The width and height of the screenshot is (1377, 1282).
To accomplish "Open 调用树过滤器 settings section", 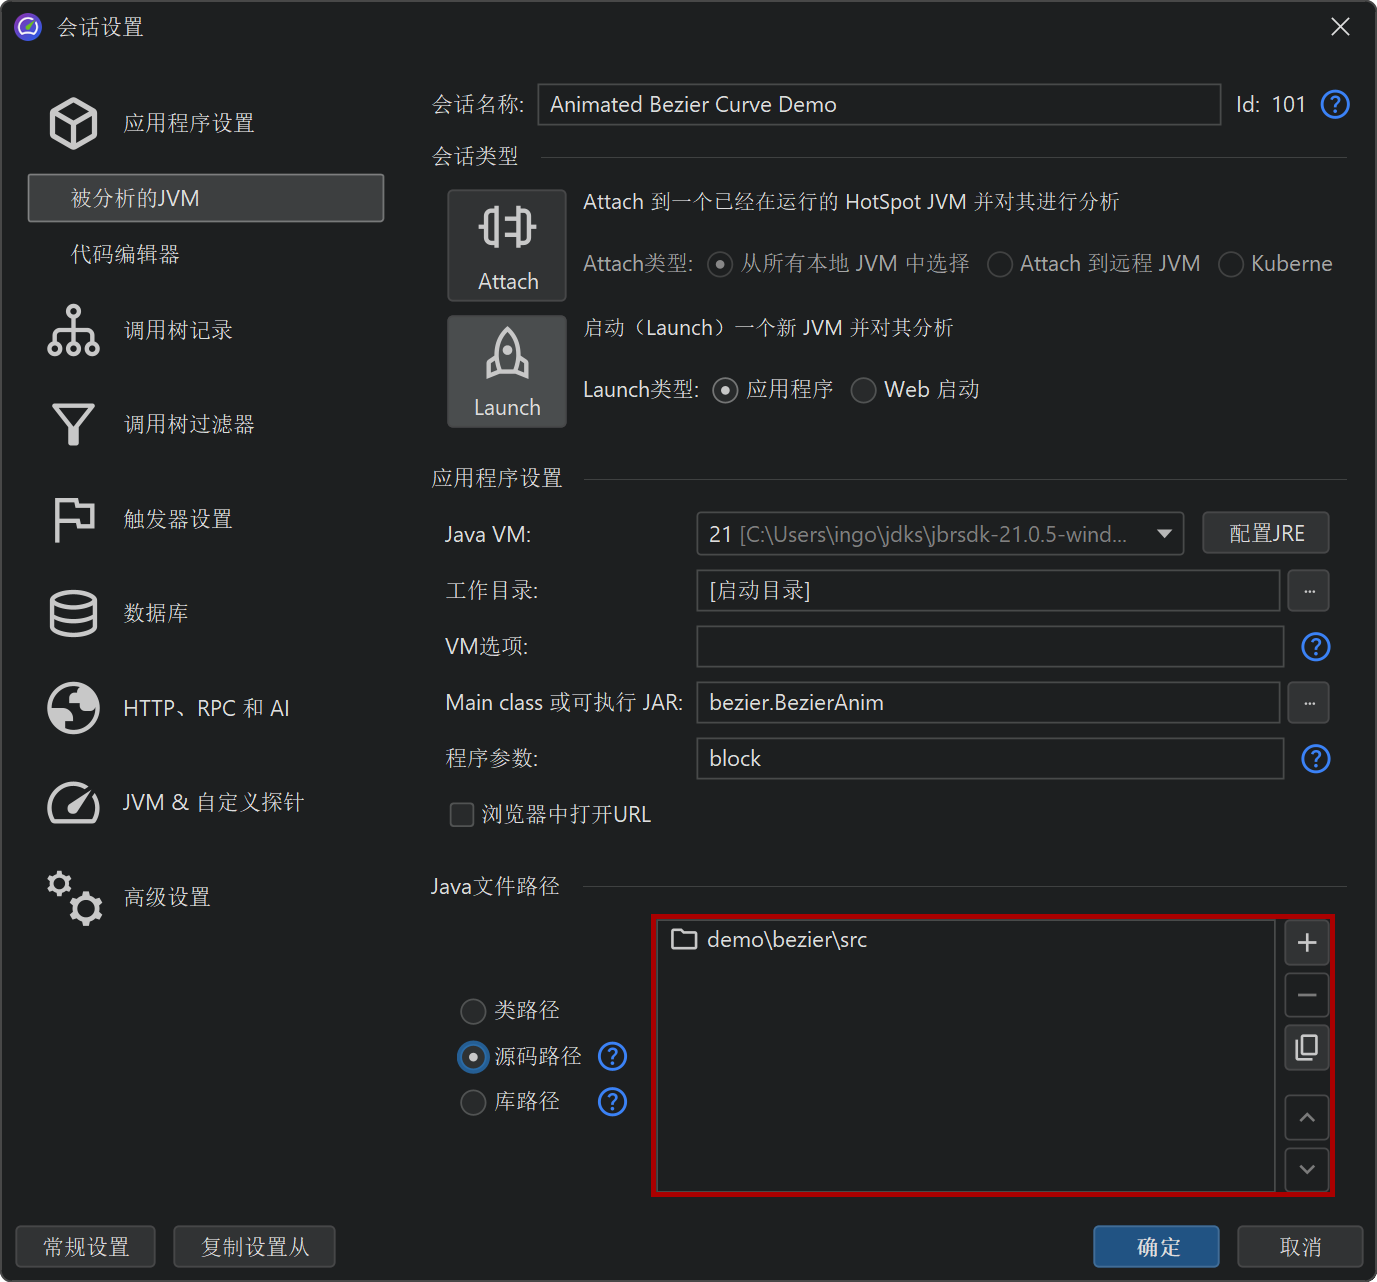I will click(189, 425).
